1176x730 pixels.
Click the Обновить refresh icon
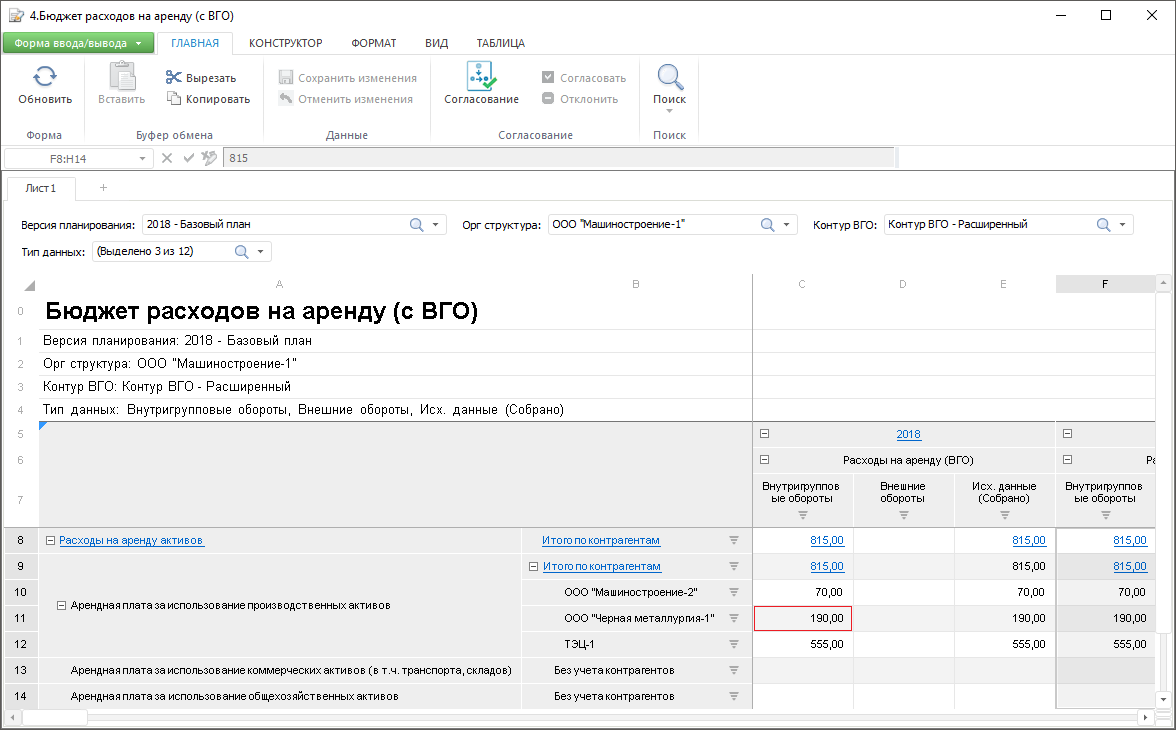[45, 77]
